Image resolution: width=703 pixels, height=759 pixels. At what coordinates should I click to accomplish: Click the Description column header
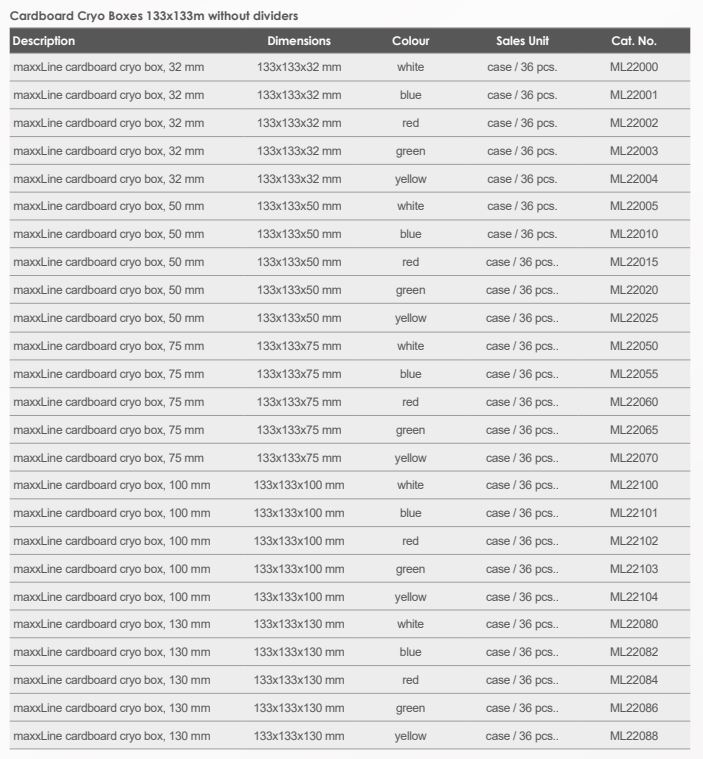pos(44,41)
